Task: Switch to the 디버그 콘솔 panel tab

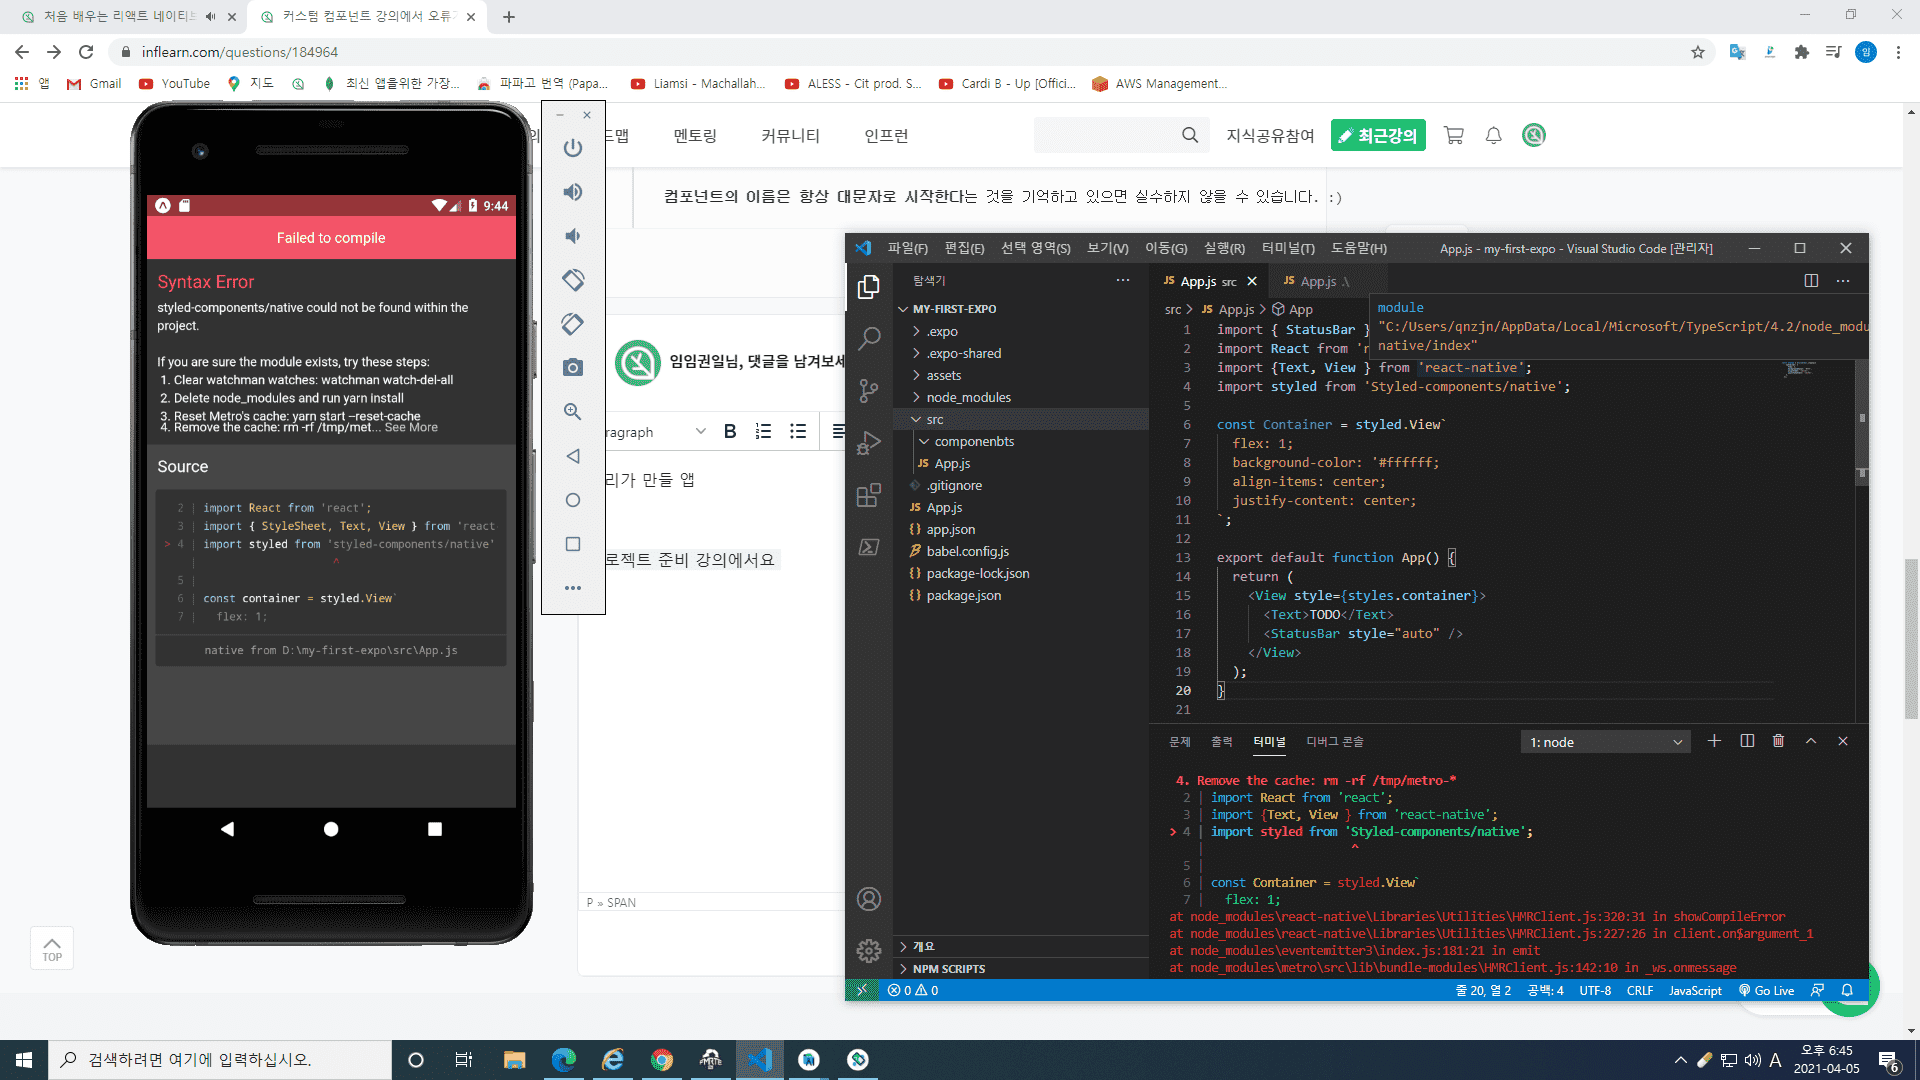Action: (1334, 742)
